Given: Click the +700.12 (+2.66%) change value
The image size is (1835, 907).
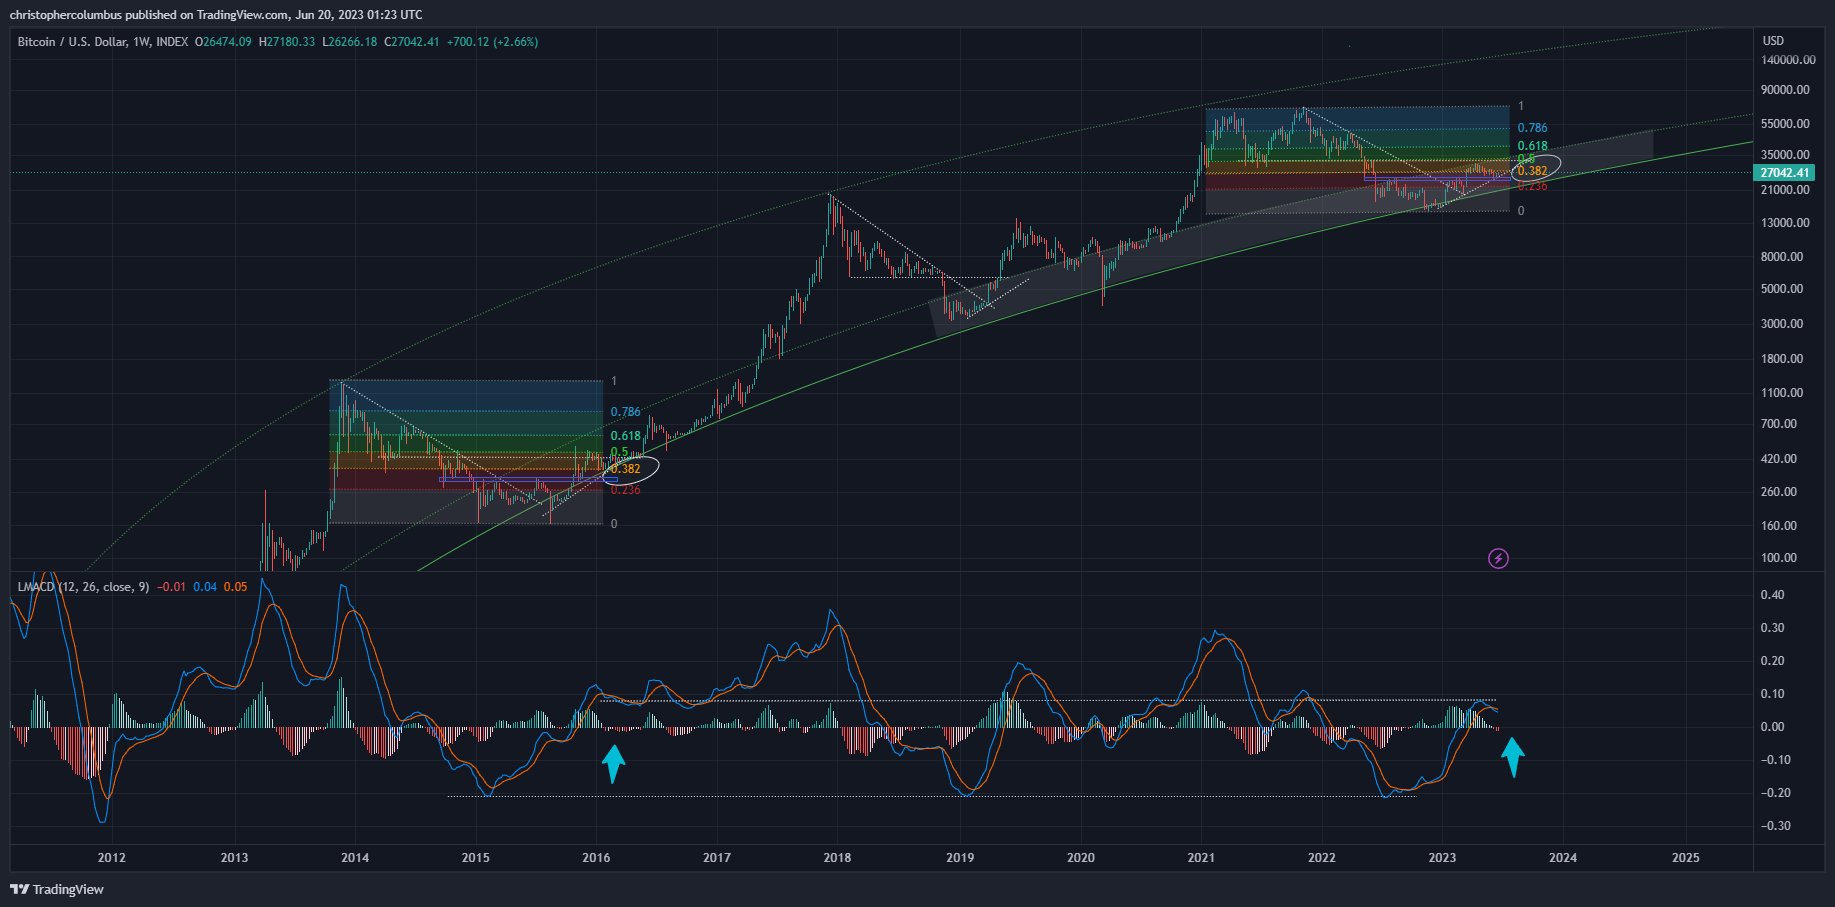Looking at the screenshot, I should [x=492, y=42].
